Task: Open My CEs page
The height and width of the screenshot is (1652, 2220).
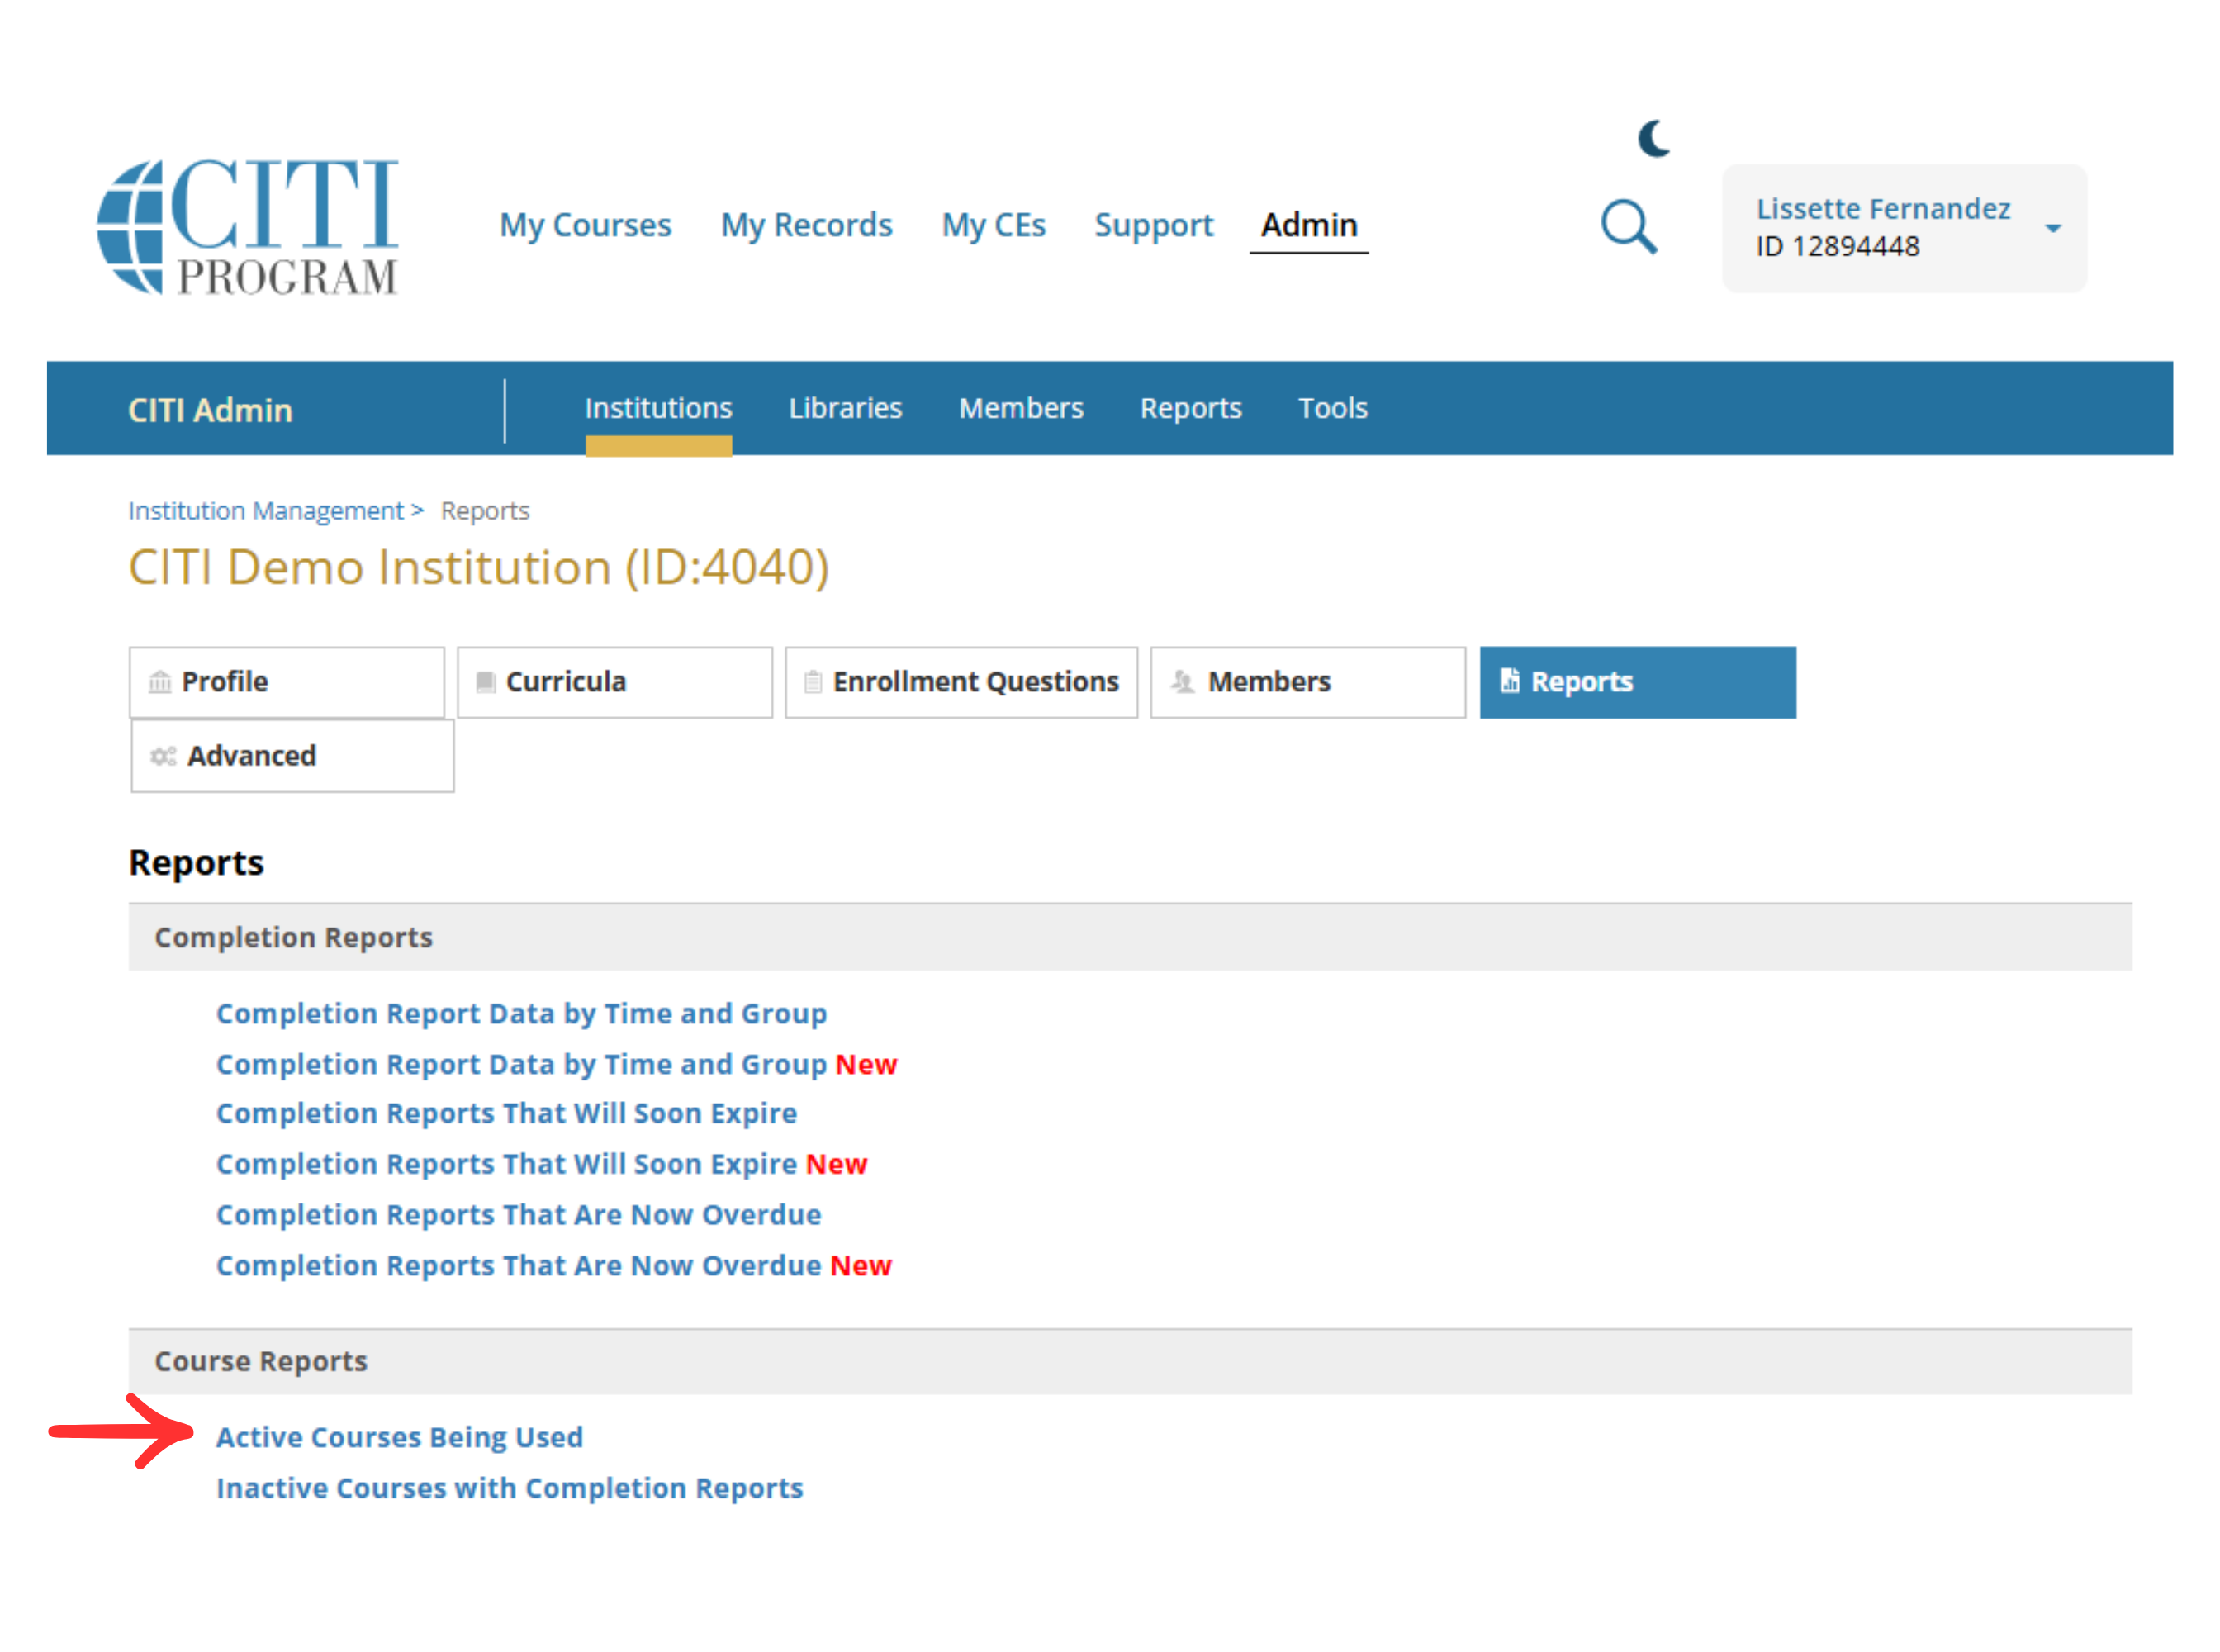Action: [993, 225]
